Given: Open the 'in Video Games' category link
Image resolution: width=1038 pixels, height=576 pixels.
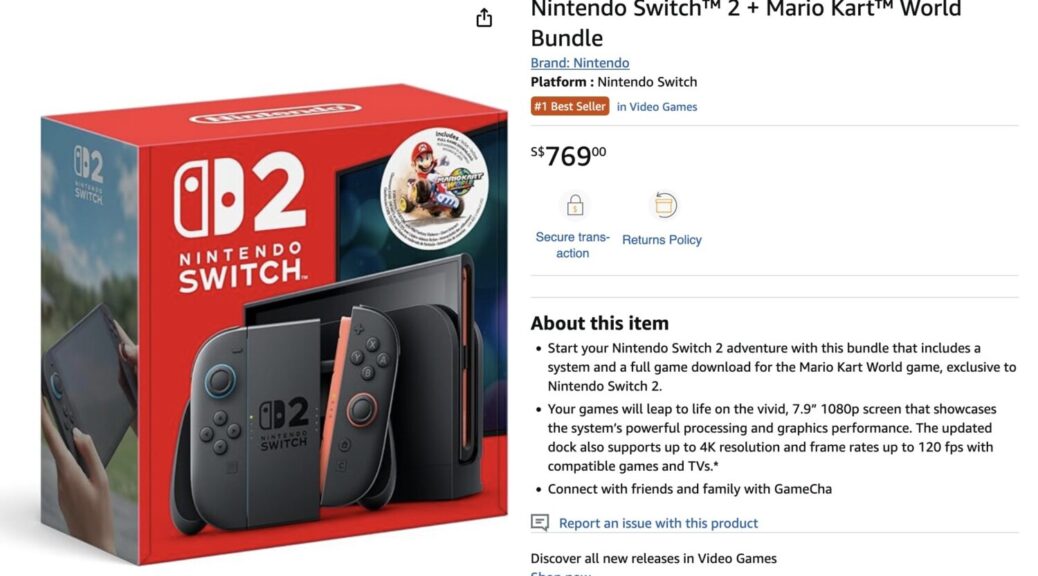Looking at the screenshot, I should (x=657, y=107).
